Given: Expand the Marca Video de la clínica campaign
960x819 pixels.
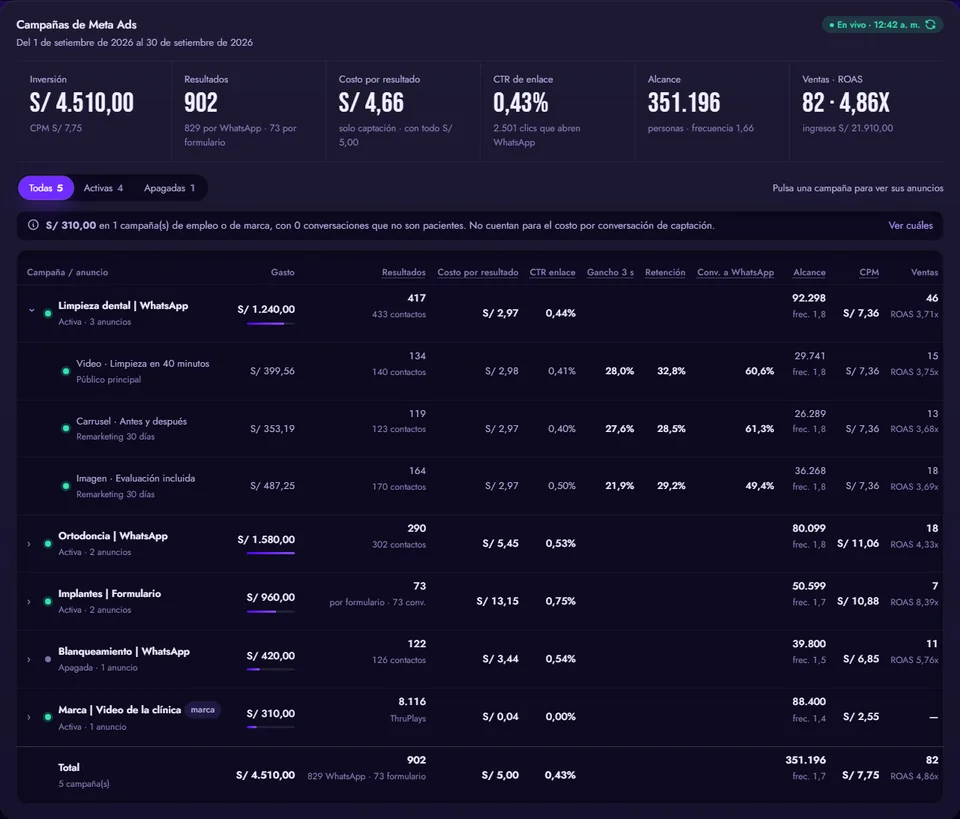Looking at the screenshot, I should click(29, 717).
